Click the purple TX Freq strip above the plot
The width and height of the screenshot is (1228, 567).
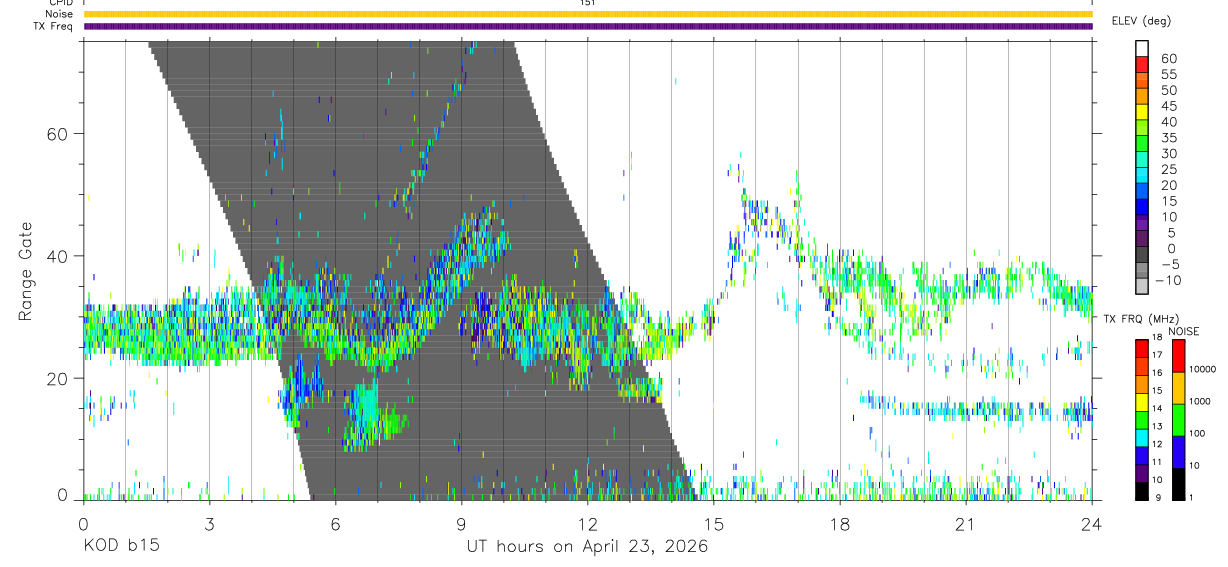pos(588,26)
